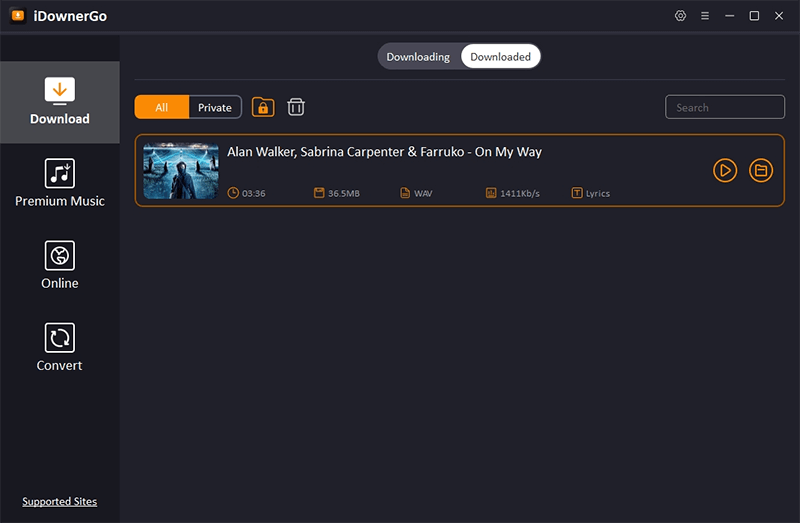The width and height of the screenshot is (800, 523).
Task: Select the Download sidebar section
Action: [60, 101]
